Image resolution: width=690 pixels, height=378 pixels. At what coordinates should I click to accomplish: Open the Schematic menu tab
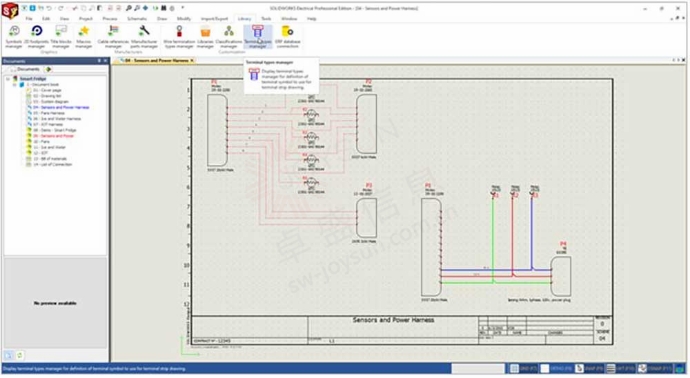tap(137, 18)
